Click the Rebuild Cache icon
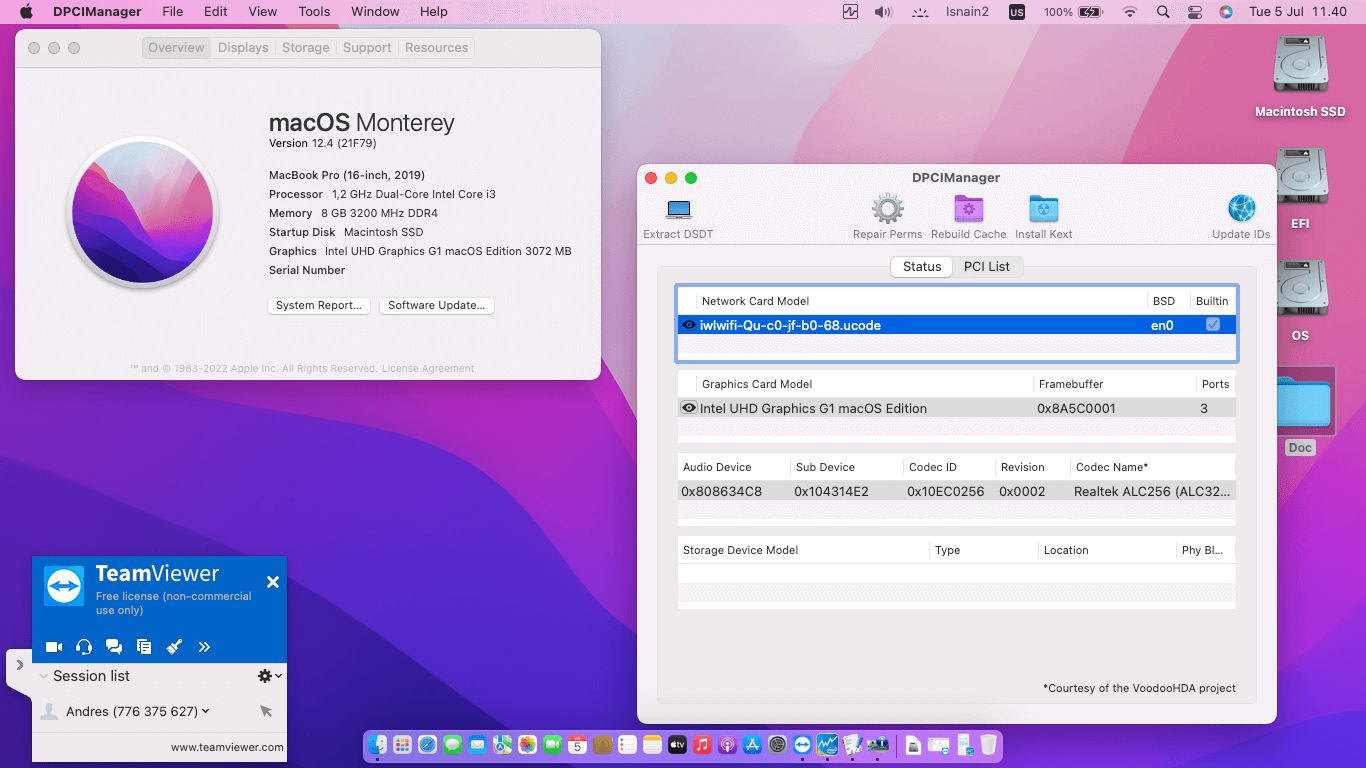 point(968,207)
